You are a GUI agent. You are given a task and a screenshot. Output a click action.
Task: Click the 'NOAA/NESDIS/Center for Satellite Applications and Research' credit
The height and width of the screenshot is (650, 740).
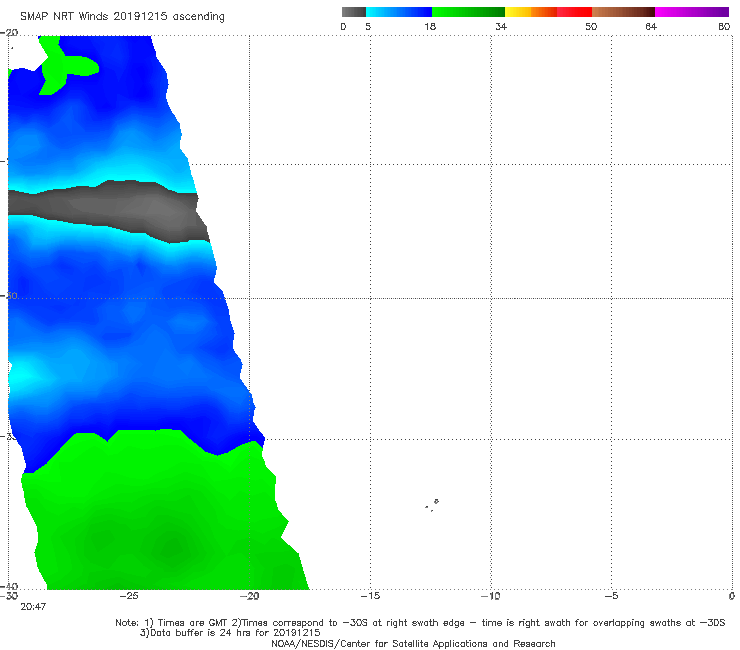pyautogui.click(x=413, y=644)
